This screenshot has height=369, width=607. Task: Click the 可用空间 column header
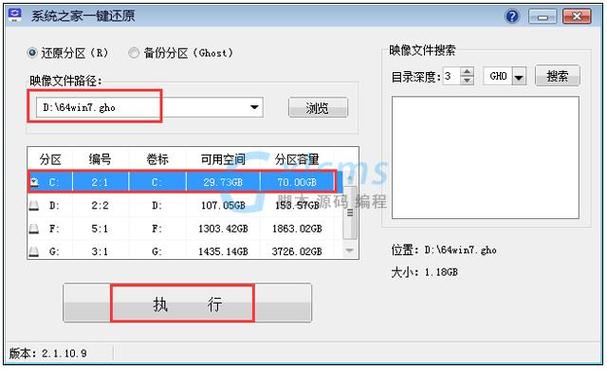tap(223, 159)
